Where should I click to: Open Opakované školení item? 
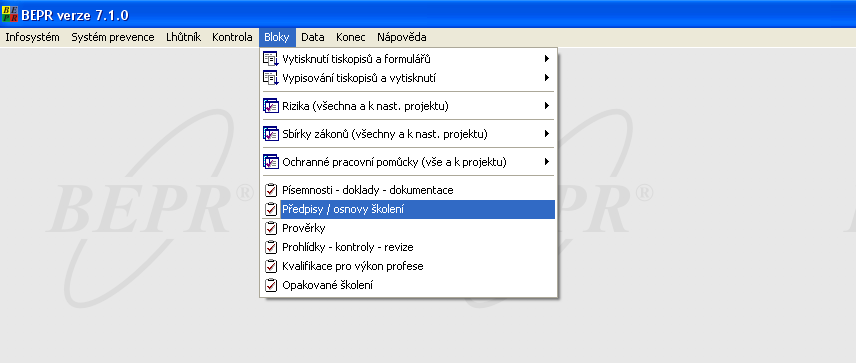(408, 285)
